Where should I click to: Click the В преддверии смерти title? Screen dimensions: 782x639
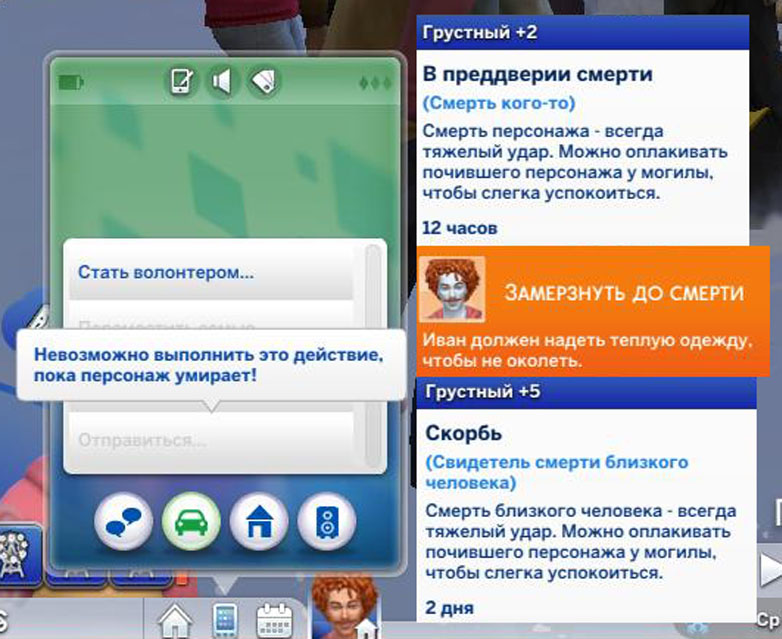tap(538, 74)
